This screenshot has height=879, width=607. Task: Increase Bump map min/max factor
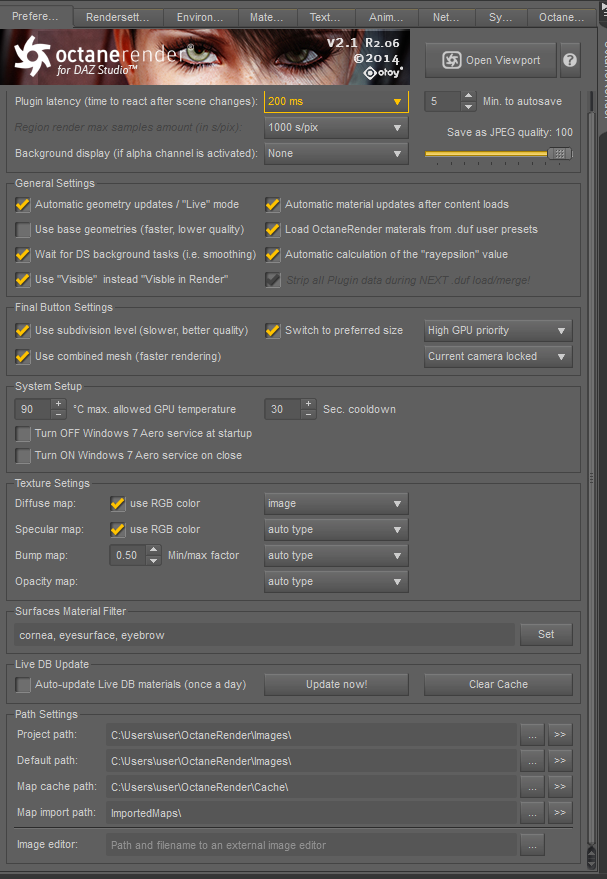[153, 550]
